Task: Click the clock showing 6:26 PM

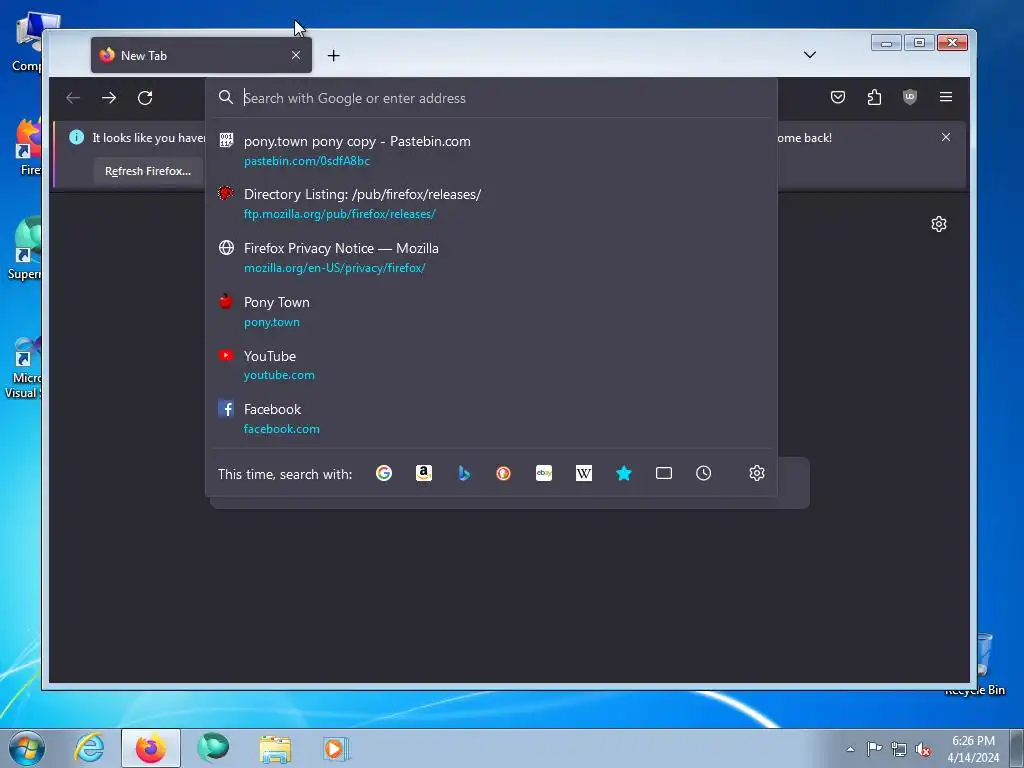Action: (x=973, y=741)
